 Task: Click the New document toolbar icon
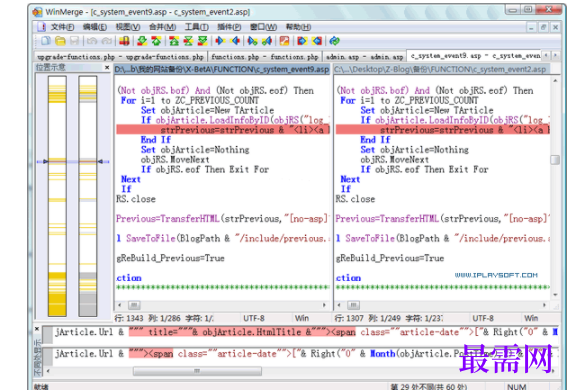click(x=46, y=41)
